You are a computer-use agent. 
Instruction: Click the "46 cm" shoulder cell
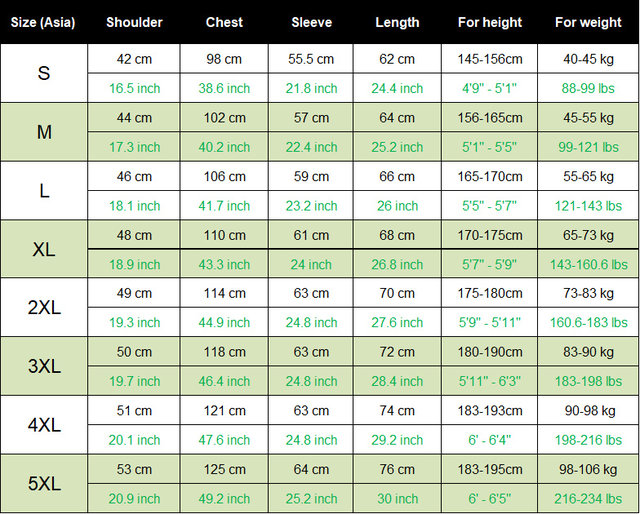[134, 176]
